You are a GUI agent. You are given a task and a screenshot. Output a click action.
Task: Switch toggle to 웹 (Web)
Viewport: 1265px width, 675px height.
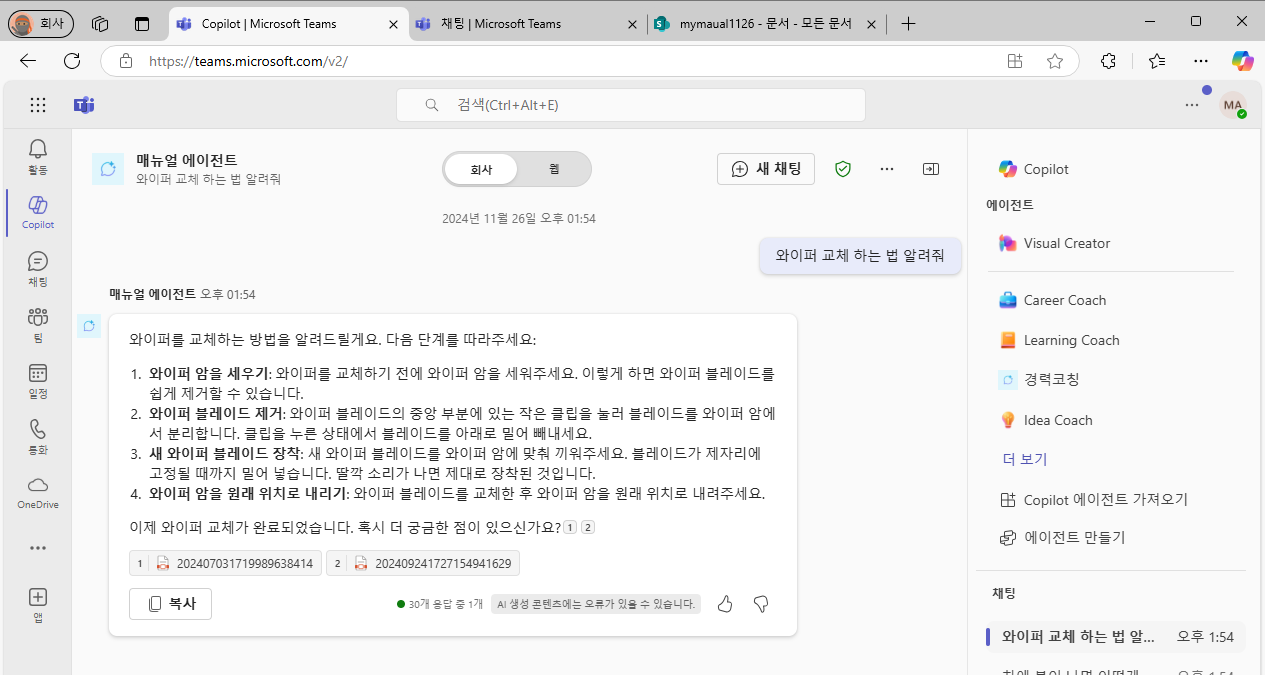pyautogui.click(x=554, y=169)
